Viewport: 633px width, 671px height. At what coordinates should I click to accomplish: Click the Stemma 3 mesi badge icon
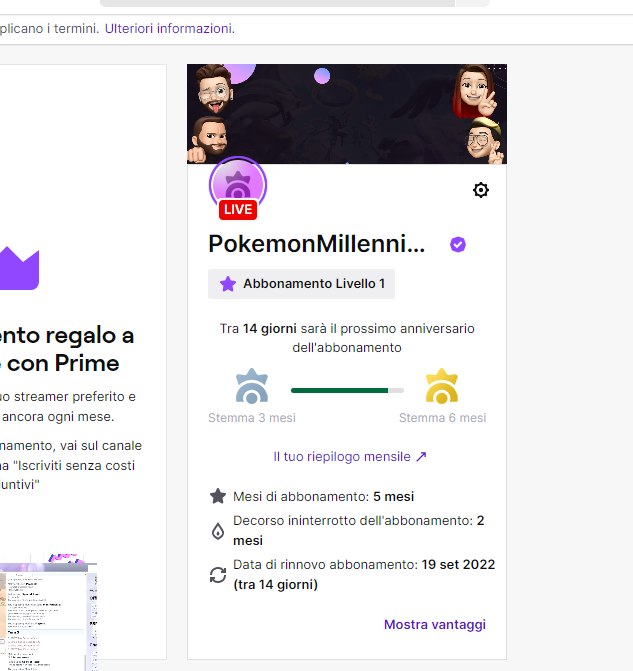coord(252,386)
